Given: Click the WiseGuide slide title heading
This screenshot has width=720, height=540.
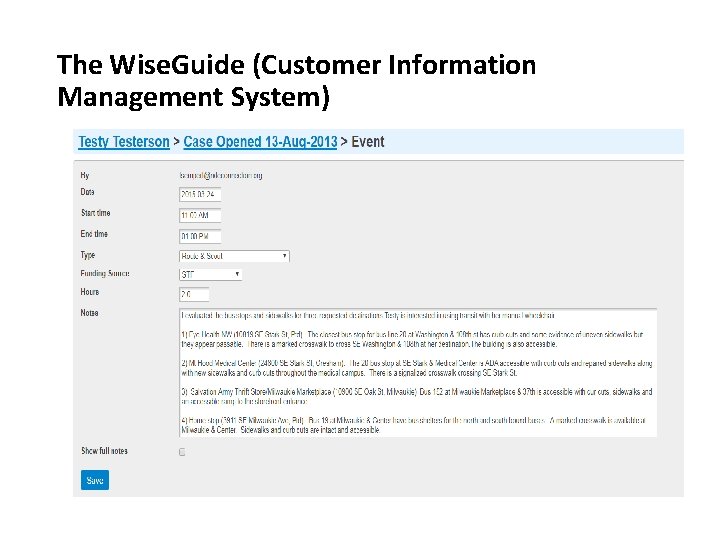Looking at the screenshot, I should coord(297,80).
